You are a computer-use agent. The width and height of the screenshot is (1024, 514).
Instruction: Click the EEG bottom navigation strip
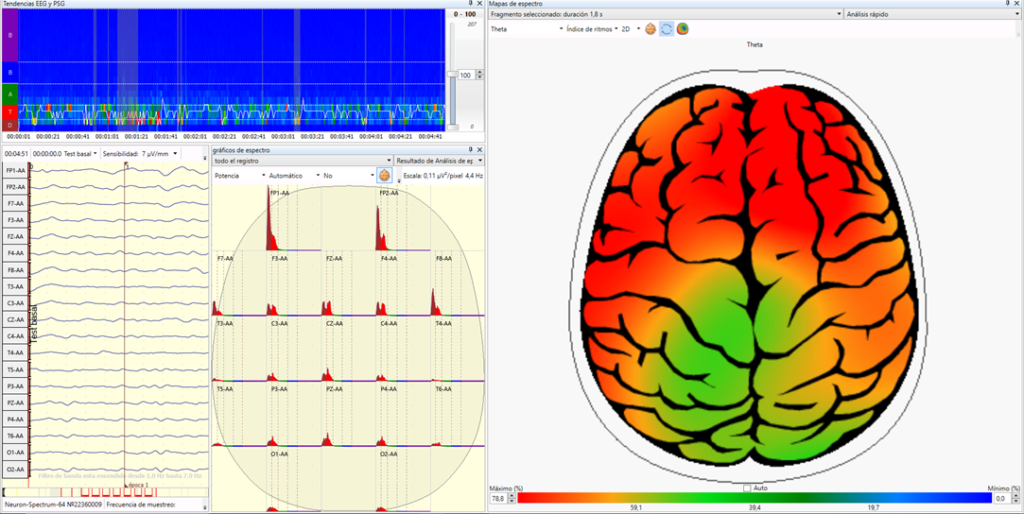(106, 492)
